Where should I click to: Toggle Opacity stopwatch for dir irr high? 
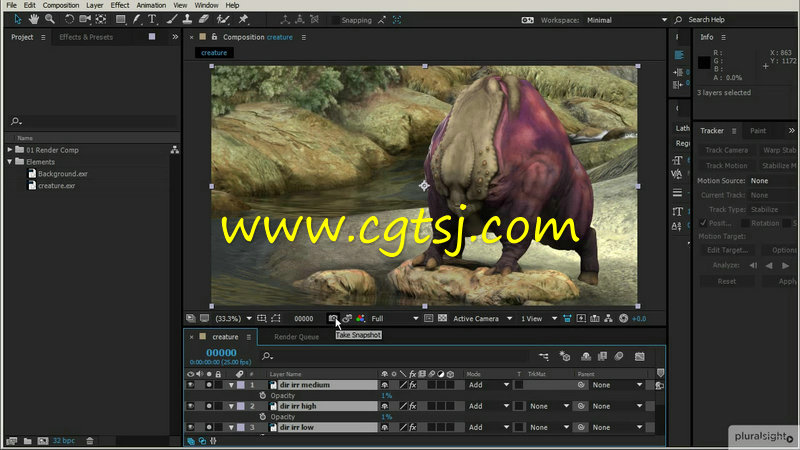click(x=262, y=417)
